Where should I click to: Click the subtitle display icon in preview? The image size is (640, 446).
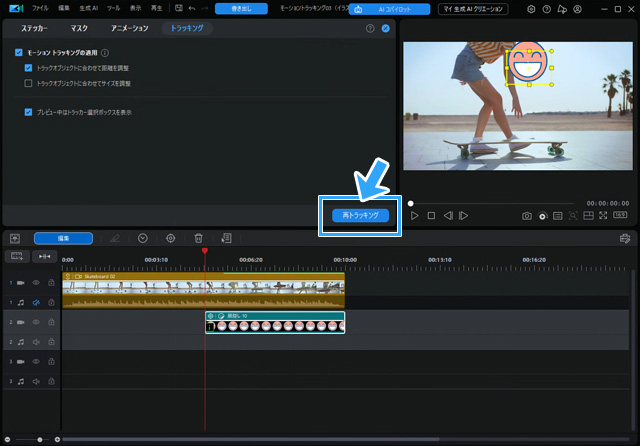(558, 216)
